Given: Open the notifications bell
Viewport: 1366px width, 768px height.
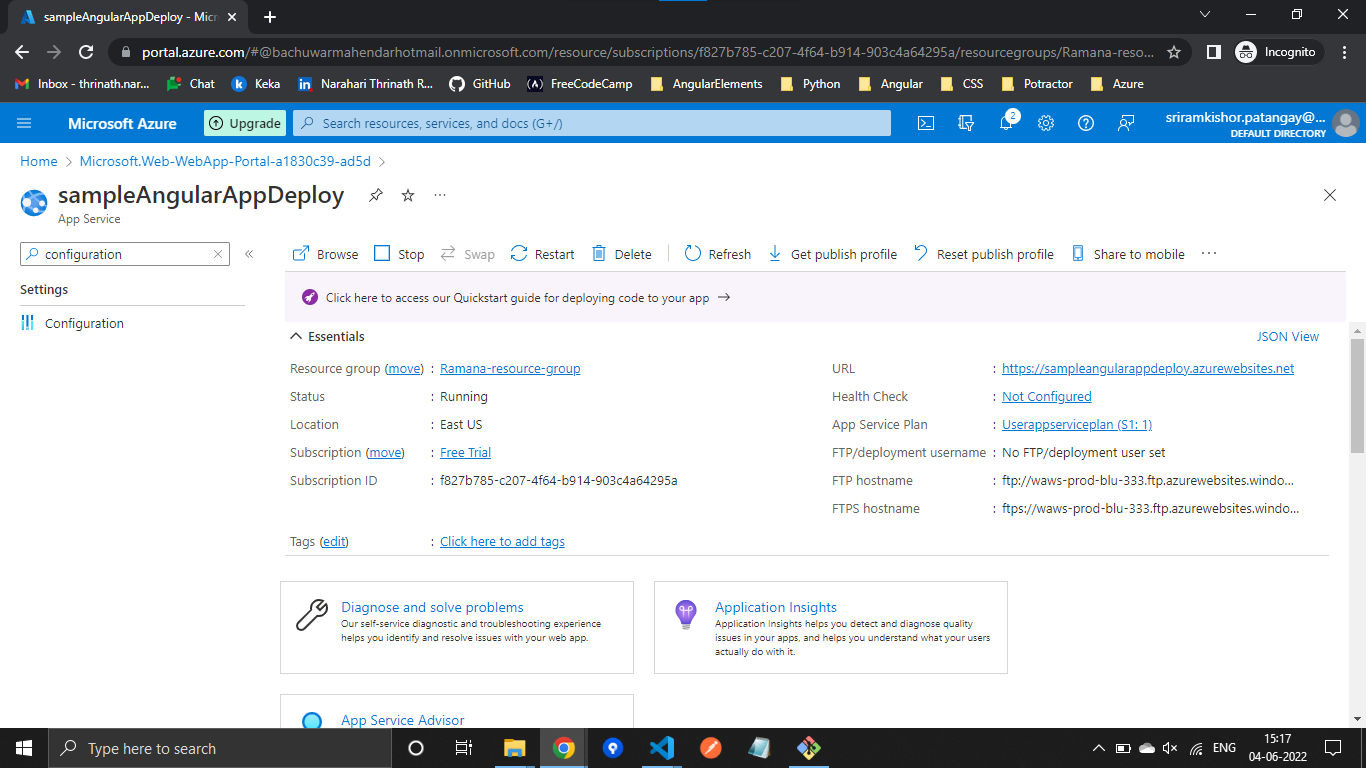Looking at the screenshot, I should [x=1006, y=123].
